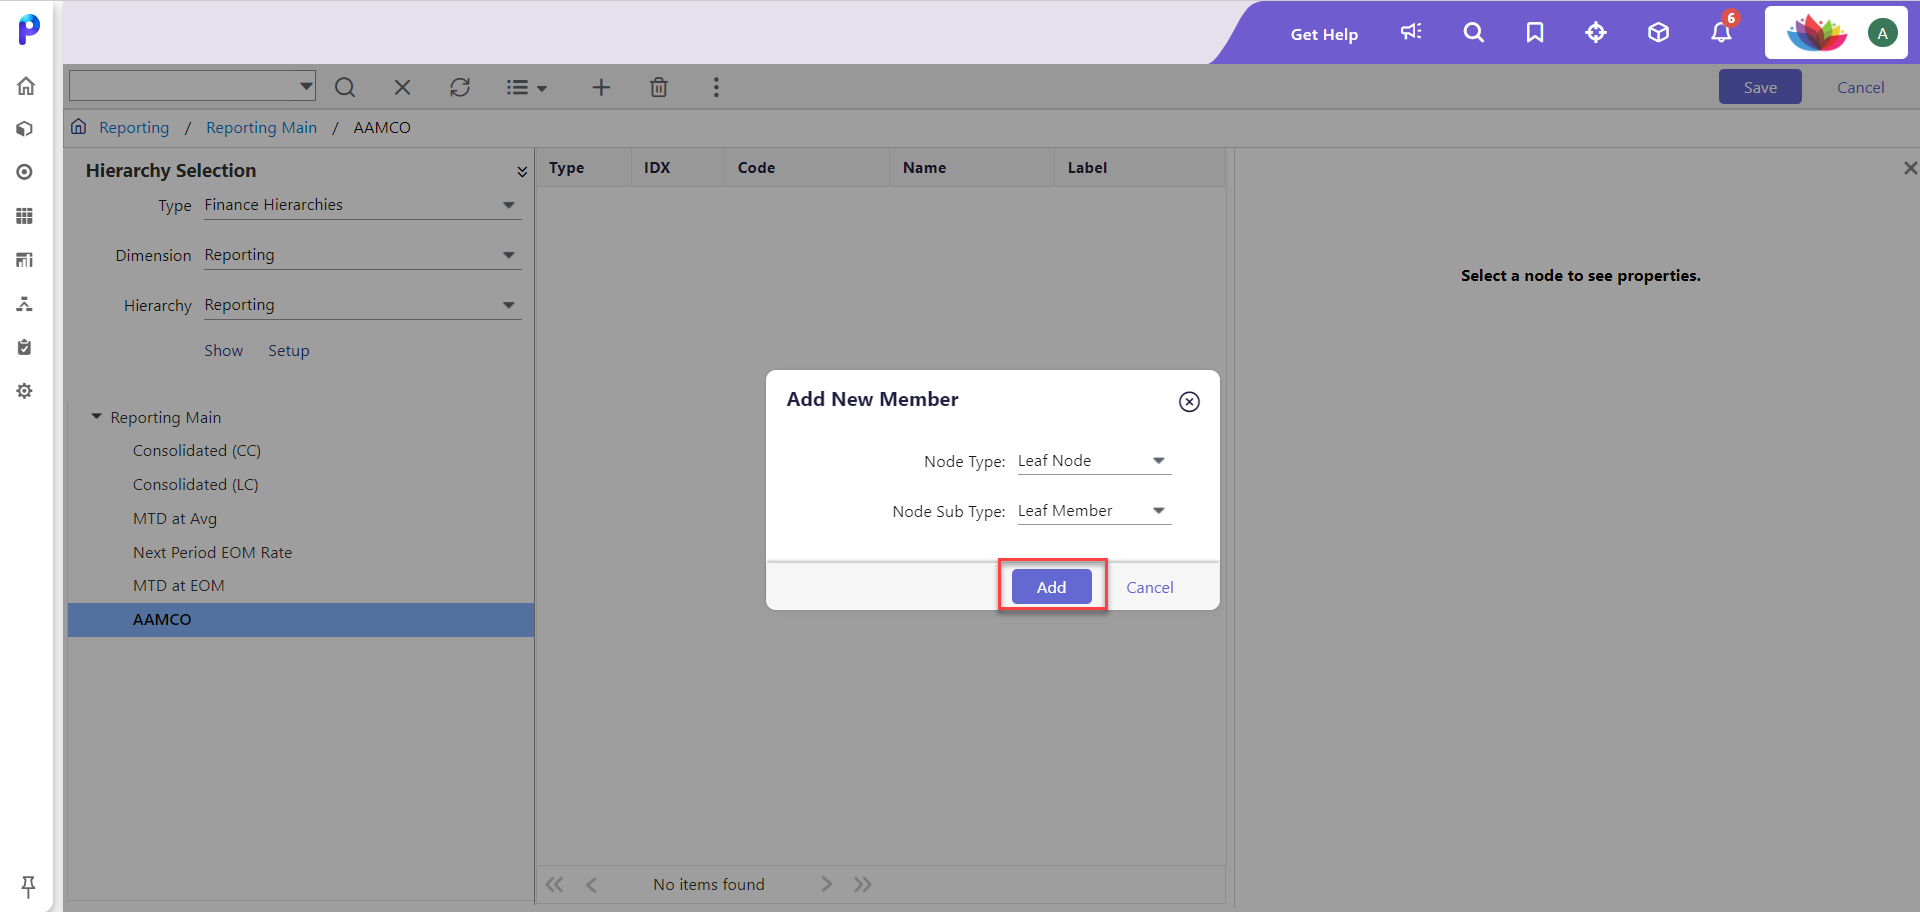Select Consolidated (CC) tree item
Viewport: 1920px width, 912px height.
click(x=197, y=451)
